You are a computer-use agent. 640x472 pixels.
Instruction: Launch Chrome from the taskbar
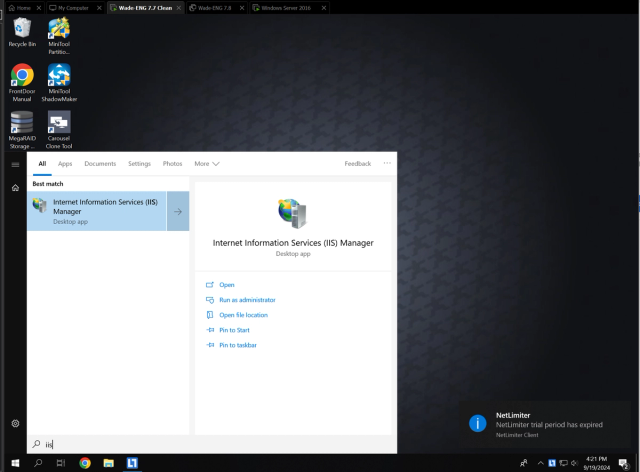pyautogui.click(x=85, y=463)
